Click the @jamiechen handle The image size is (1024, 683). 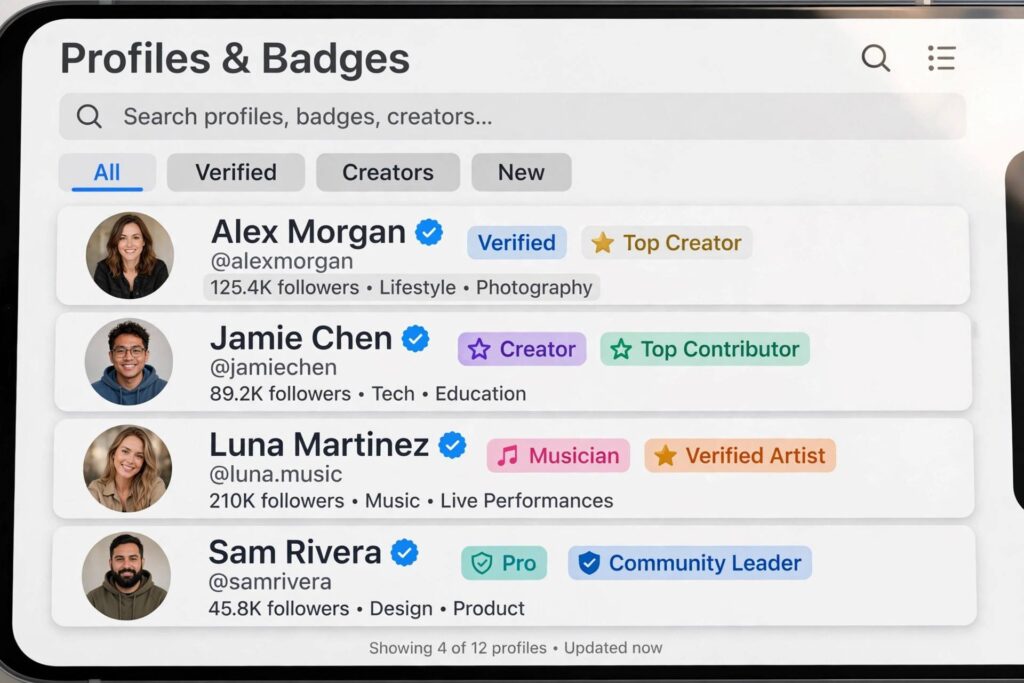(x=273, y=368)
